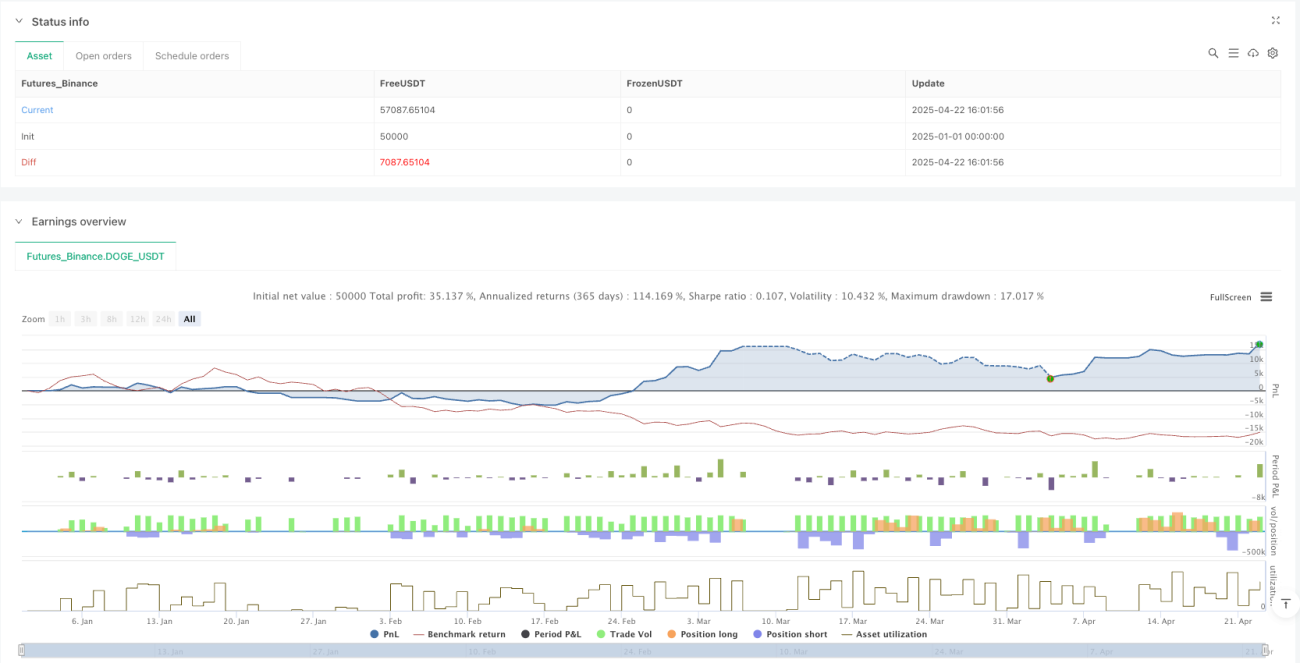Toggle Position short legend item
Screen dimensions: 1300x663
793,634
